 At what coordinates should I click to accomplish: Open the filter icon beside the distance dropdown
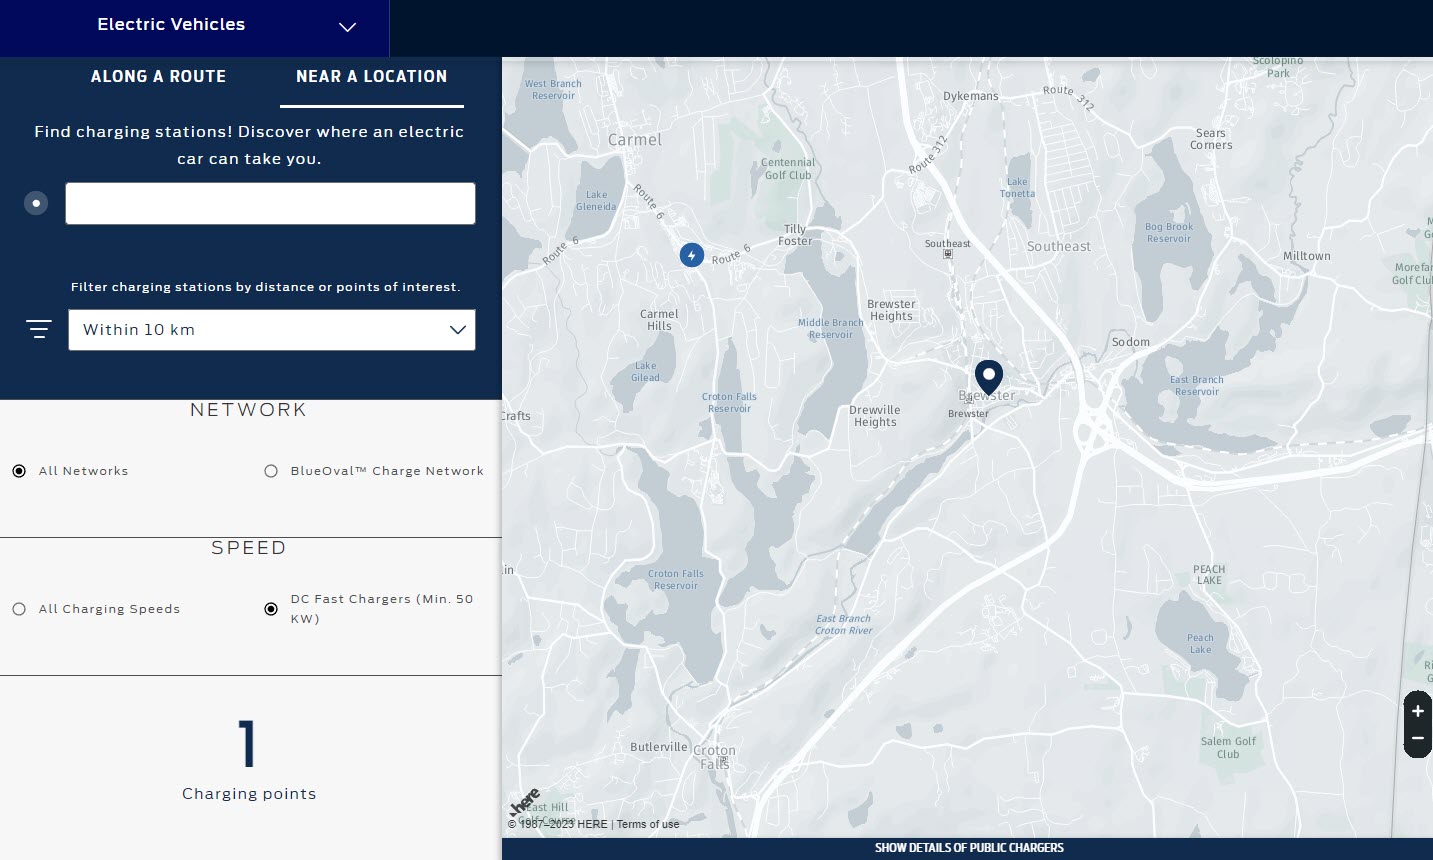38,328
